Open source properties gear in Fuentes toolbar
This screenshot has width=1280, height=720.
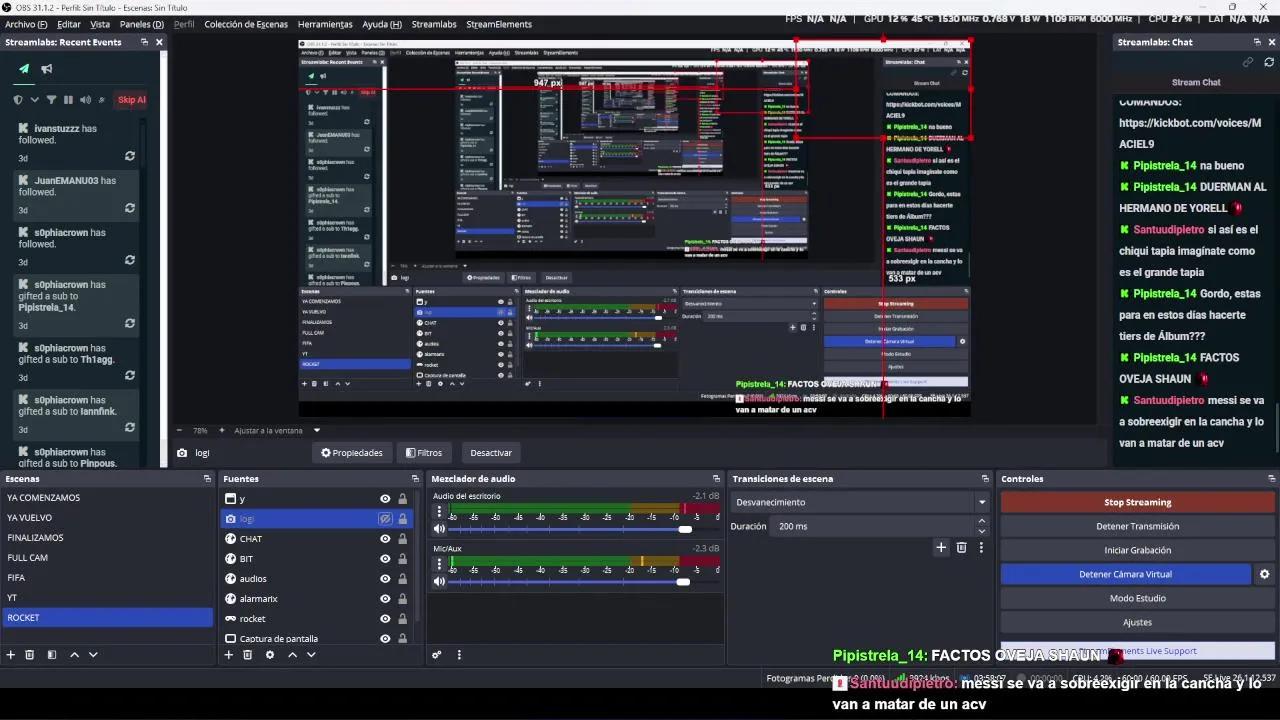click(270, 655)
